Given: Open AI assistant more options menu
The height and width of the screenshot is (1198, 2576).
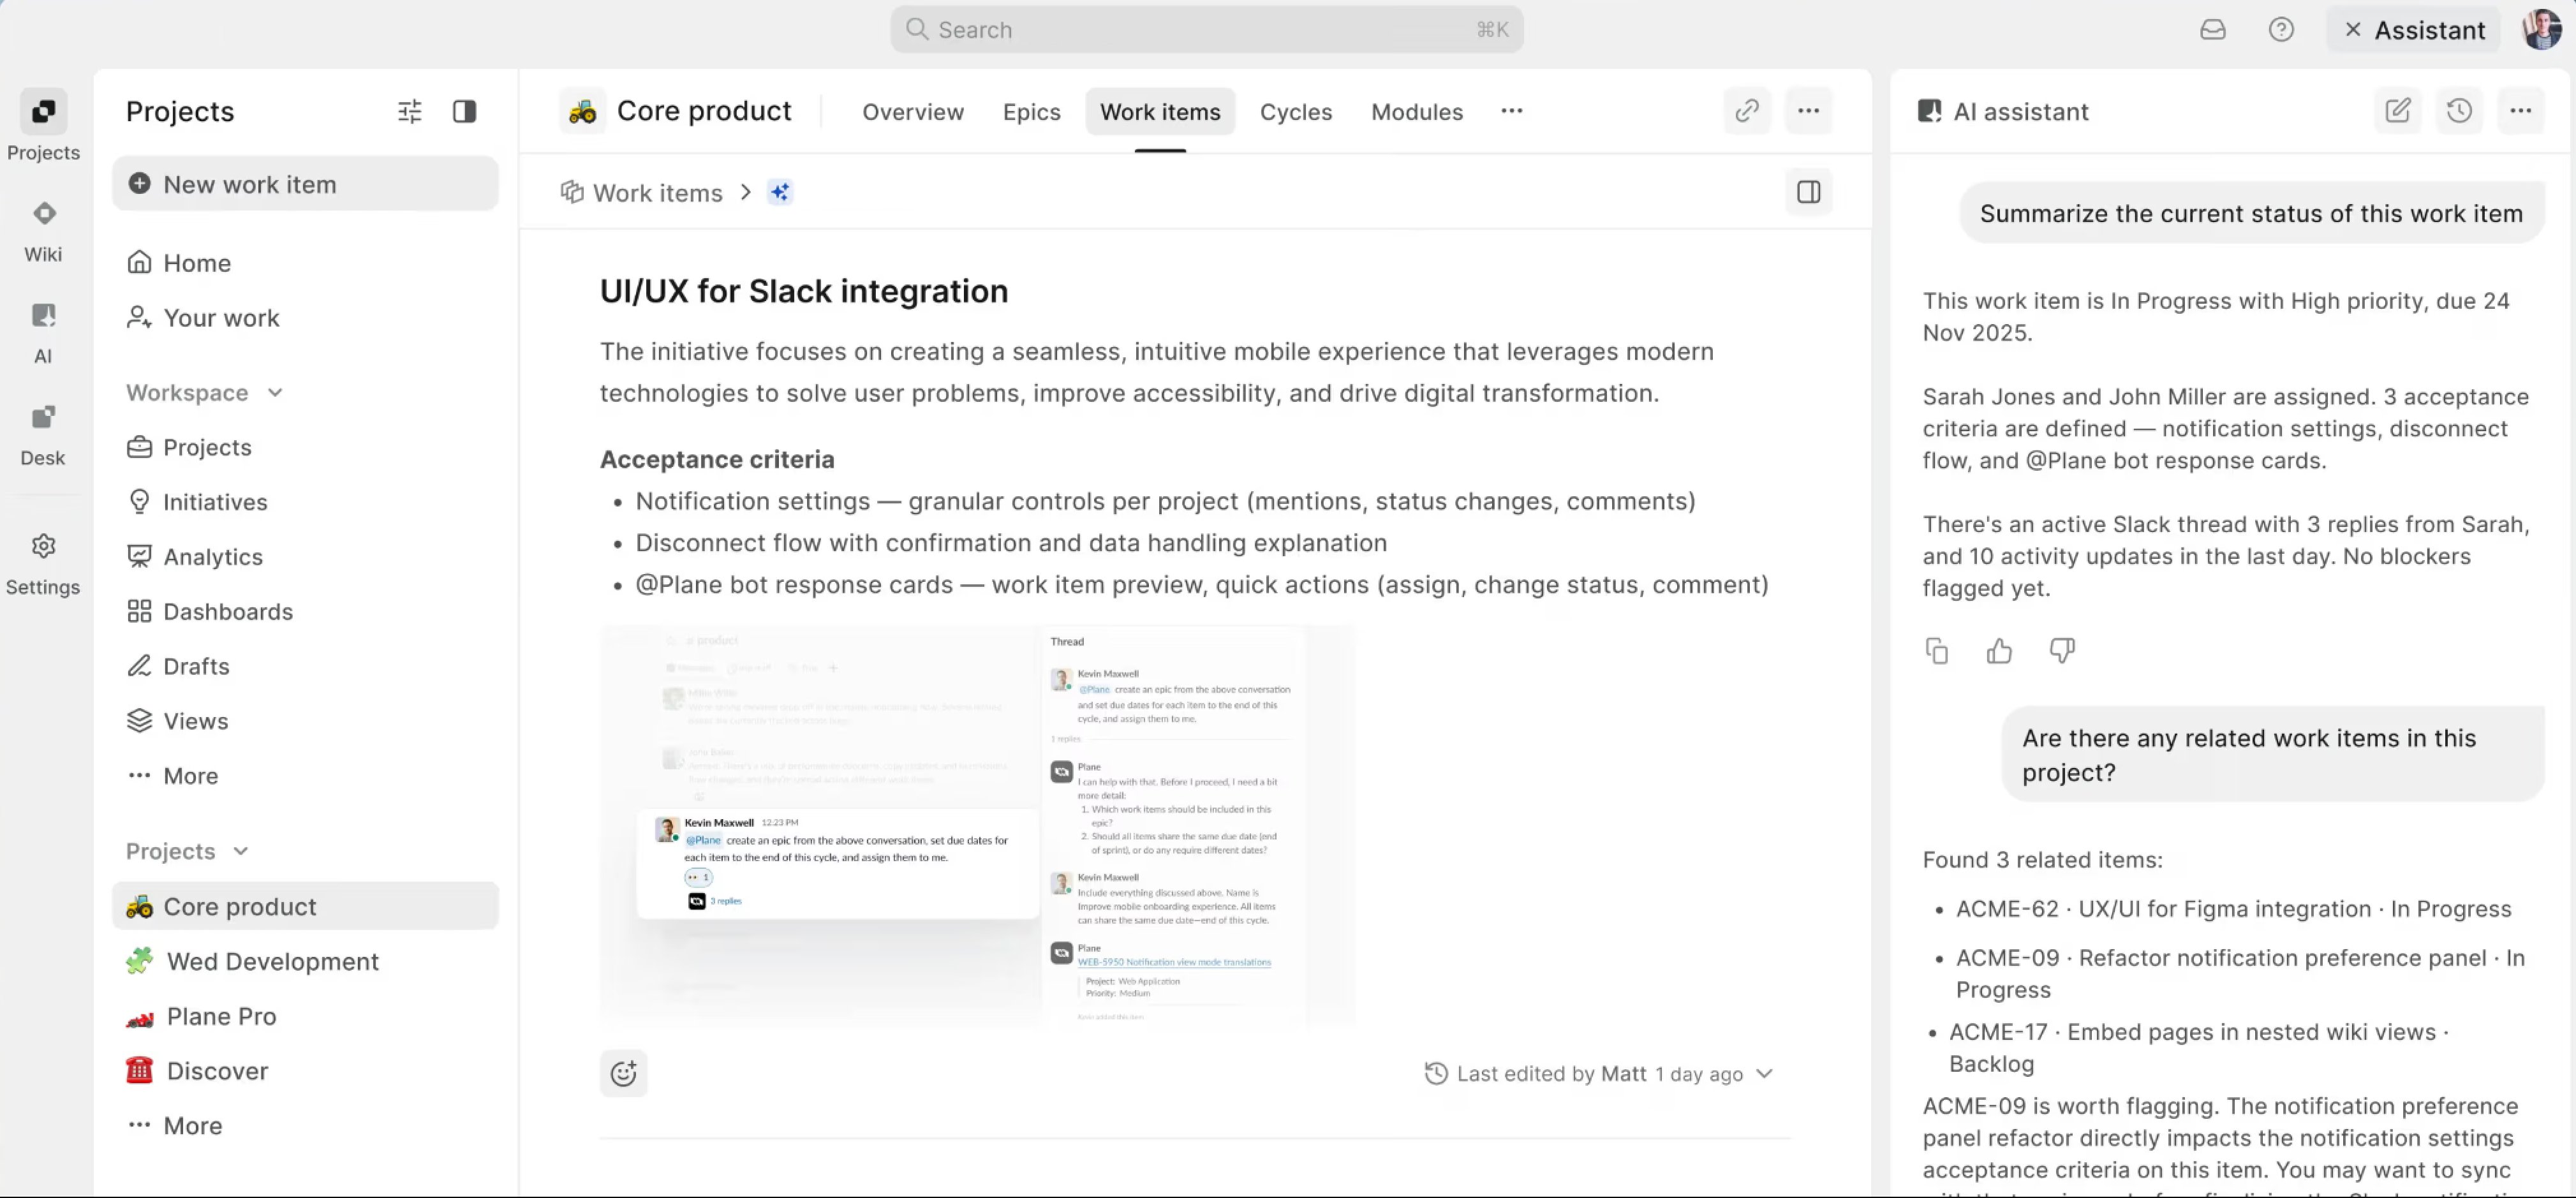Looking at the screenshot, I should [x=2520, y=111].
